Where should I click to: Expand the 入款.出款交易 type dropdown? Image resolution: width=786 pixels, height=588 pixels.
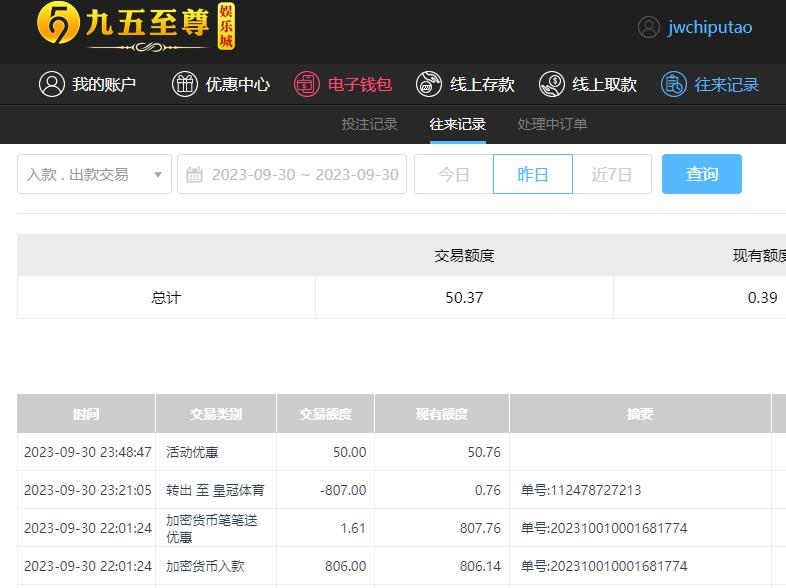click(94, 174)
